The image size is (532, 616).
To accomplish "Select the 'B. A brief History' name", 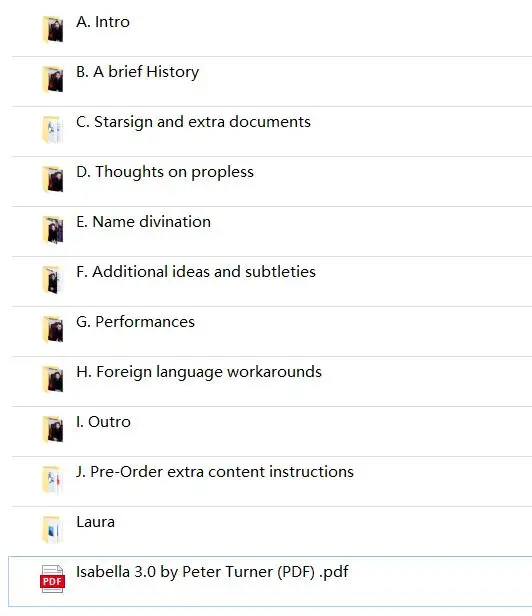I will (x=138, y=72).
